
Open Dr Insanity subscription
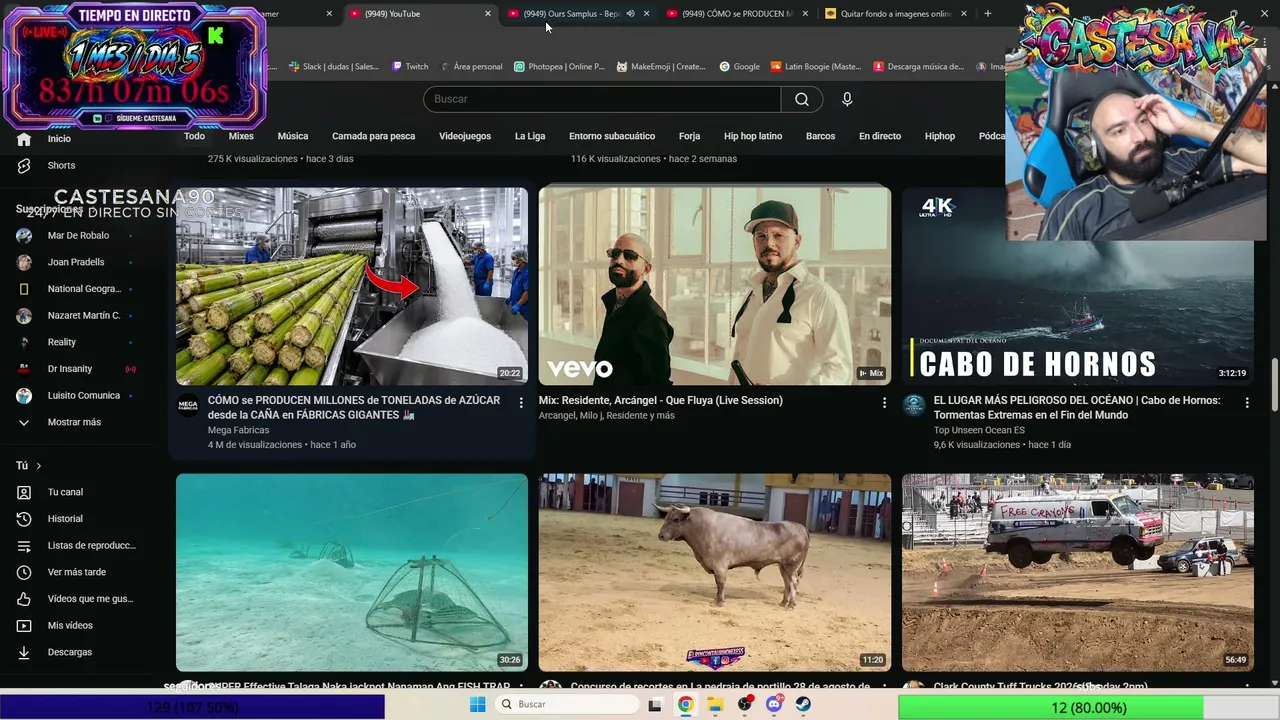[70, 369]
